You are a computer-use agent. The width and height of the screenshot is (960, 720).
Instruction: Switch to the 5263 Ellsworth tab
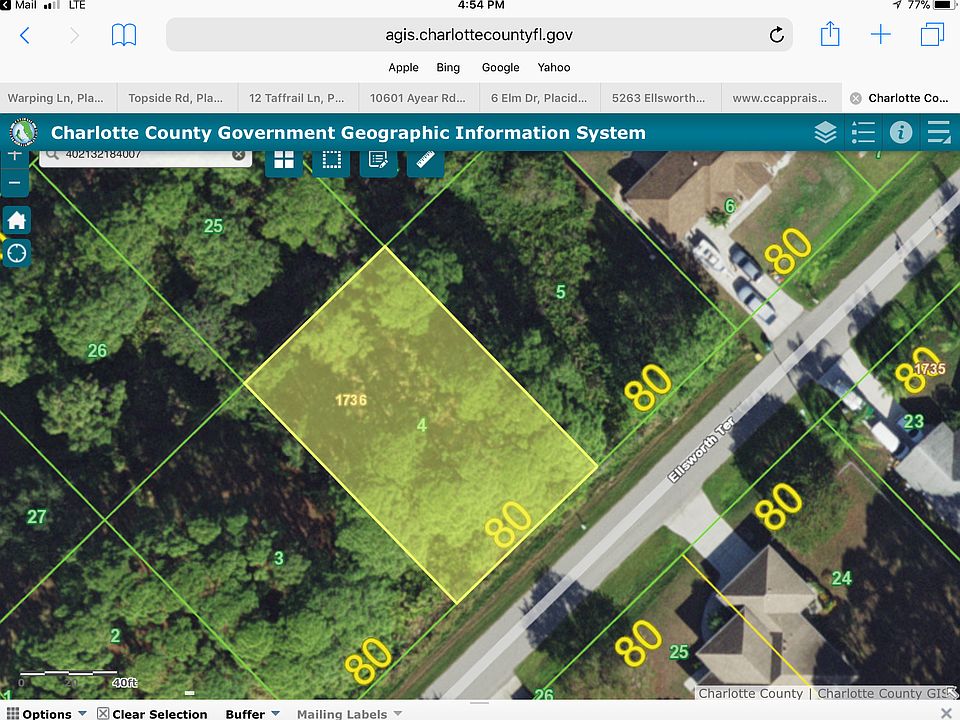(659, 98)
